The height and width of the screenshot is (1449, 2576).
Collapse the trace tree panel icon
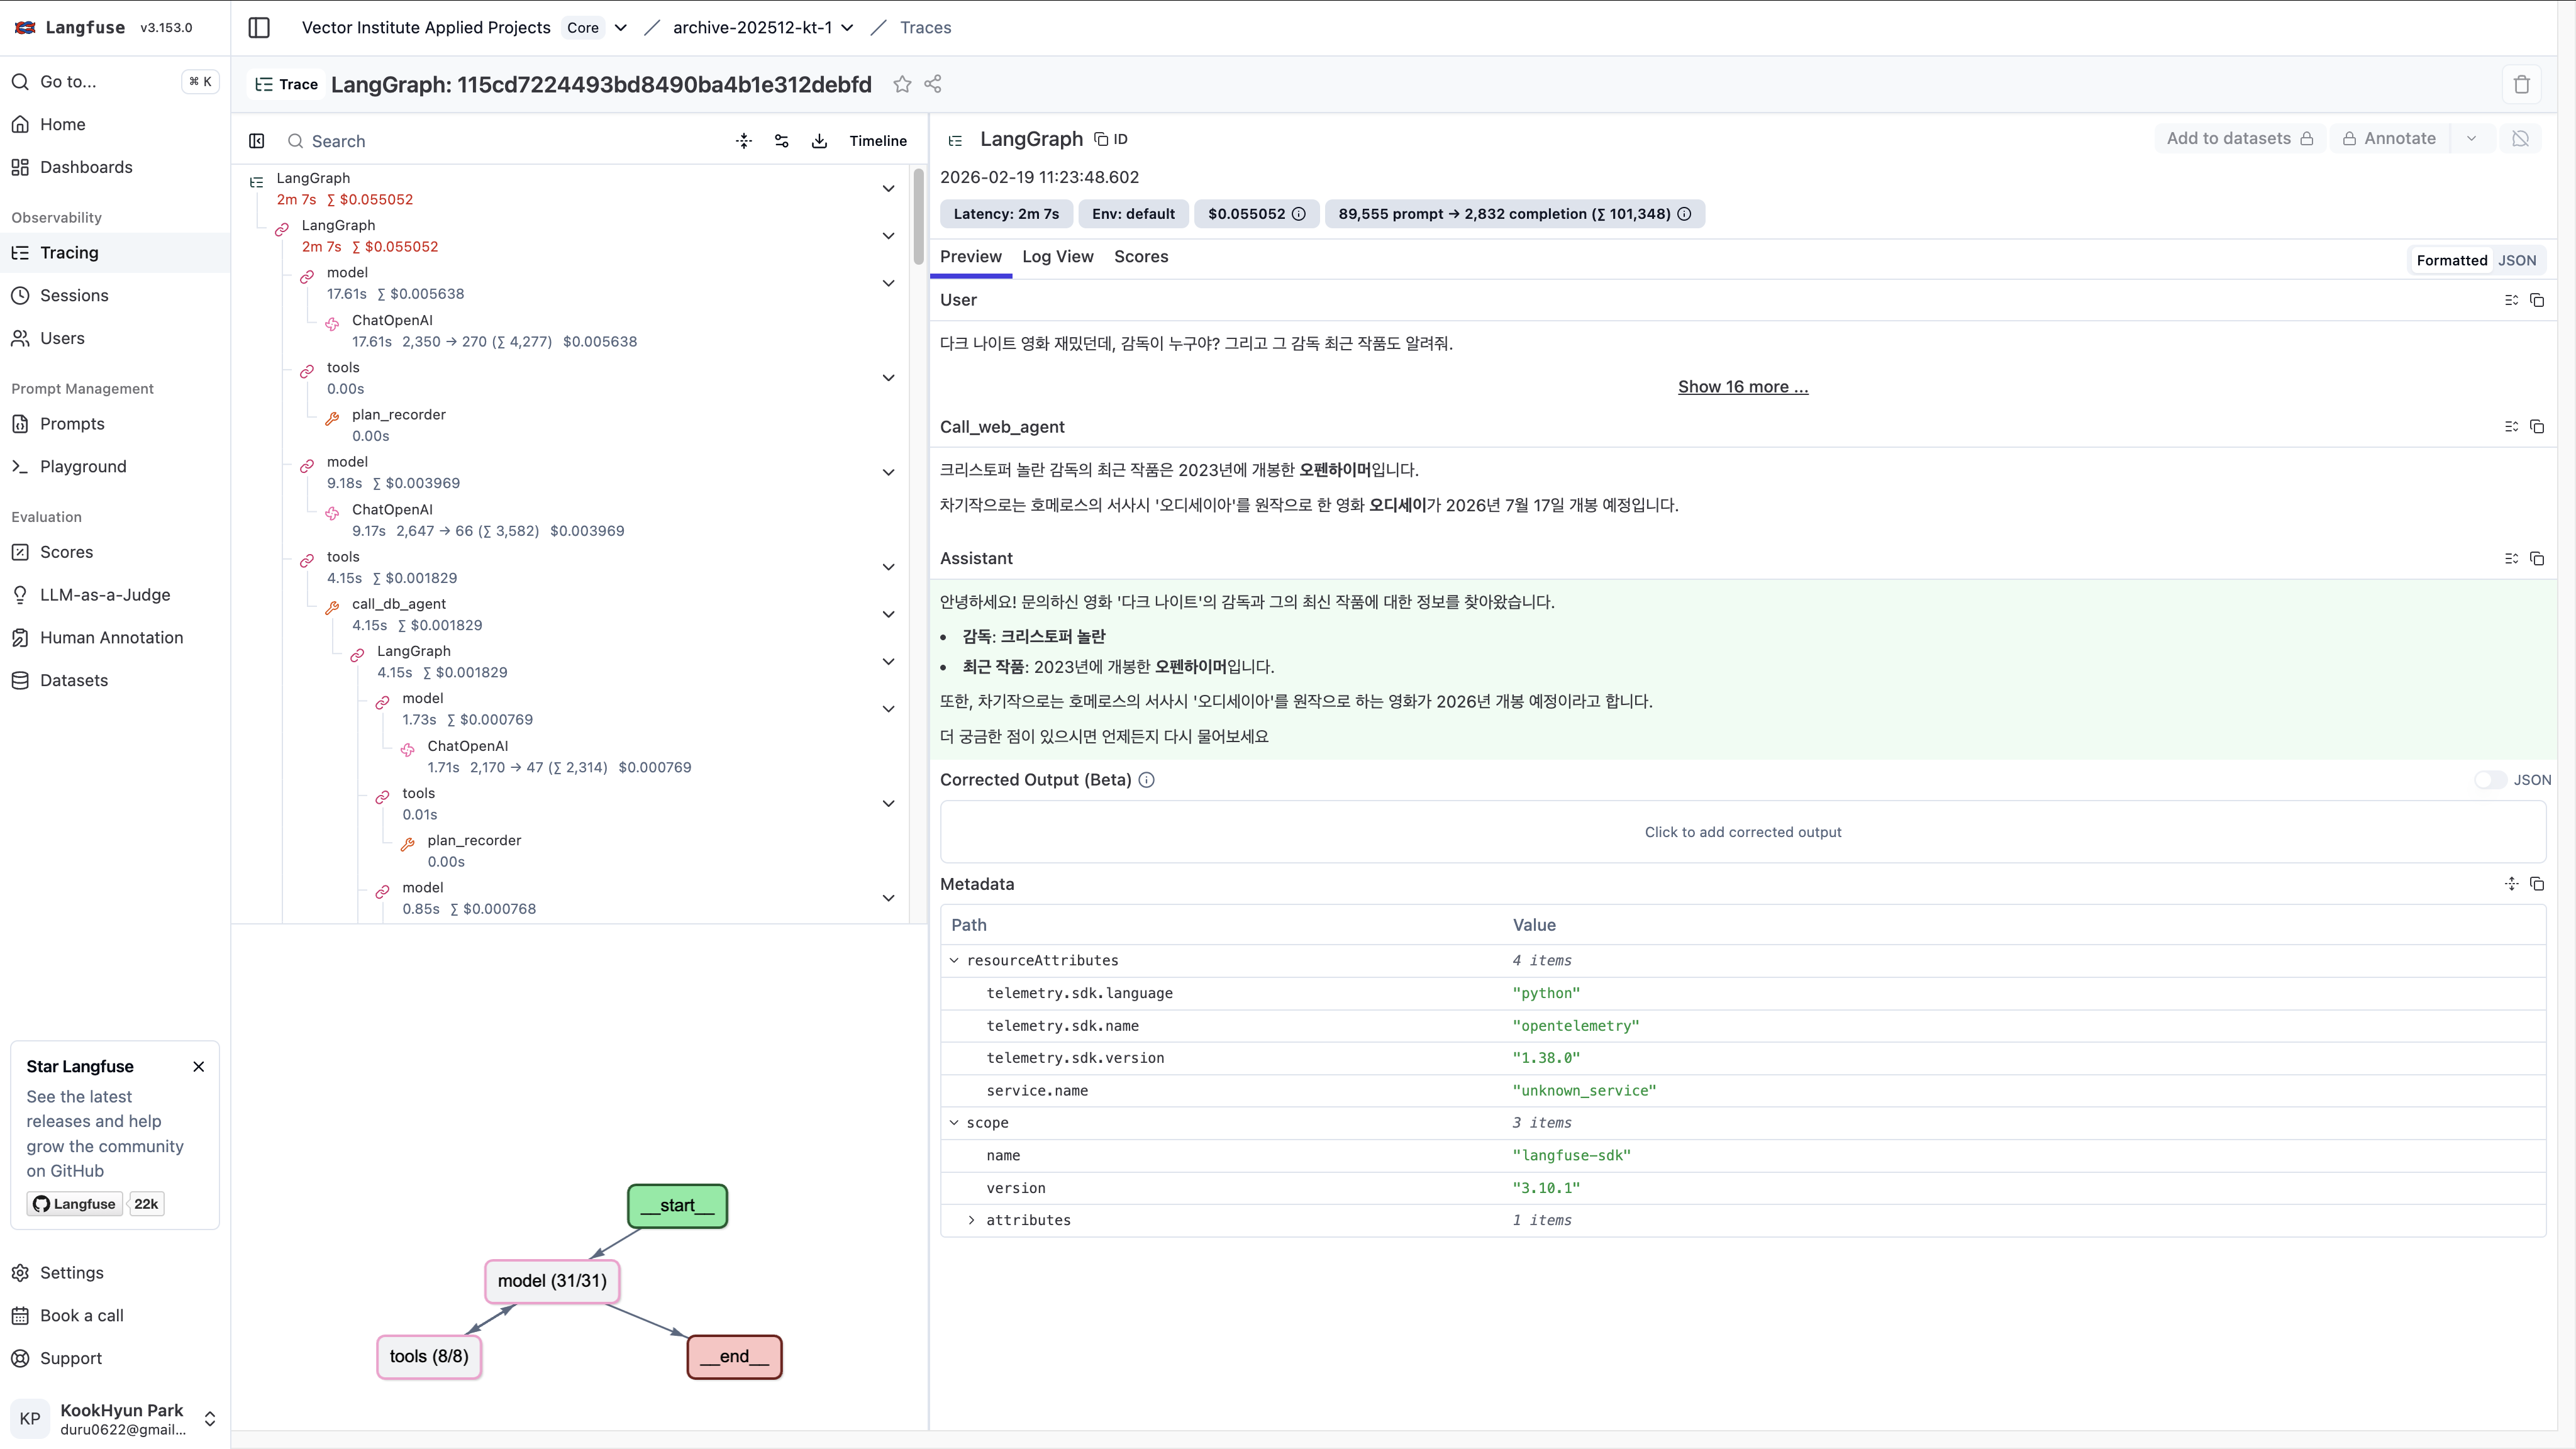click(257, 141)
